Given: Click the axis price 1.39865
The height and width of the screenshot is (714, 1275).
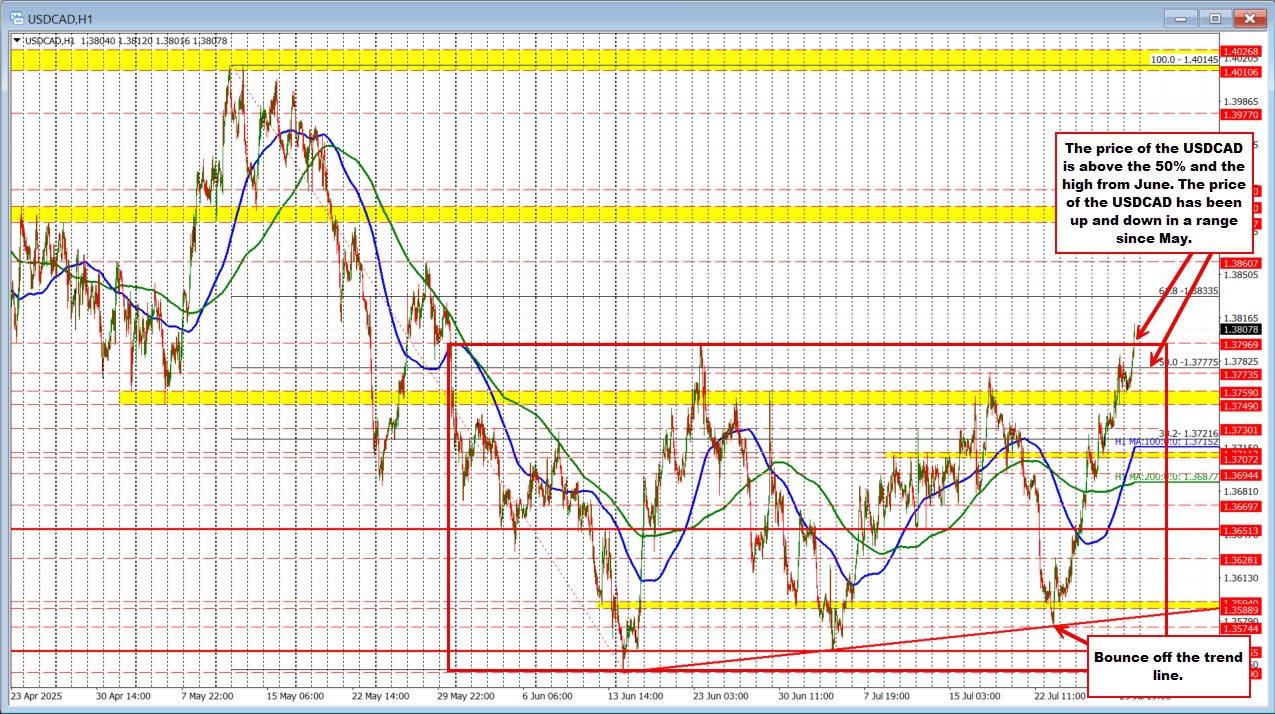Looking at the screenshot, I should (x=1241, y=101).
